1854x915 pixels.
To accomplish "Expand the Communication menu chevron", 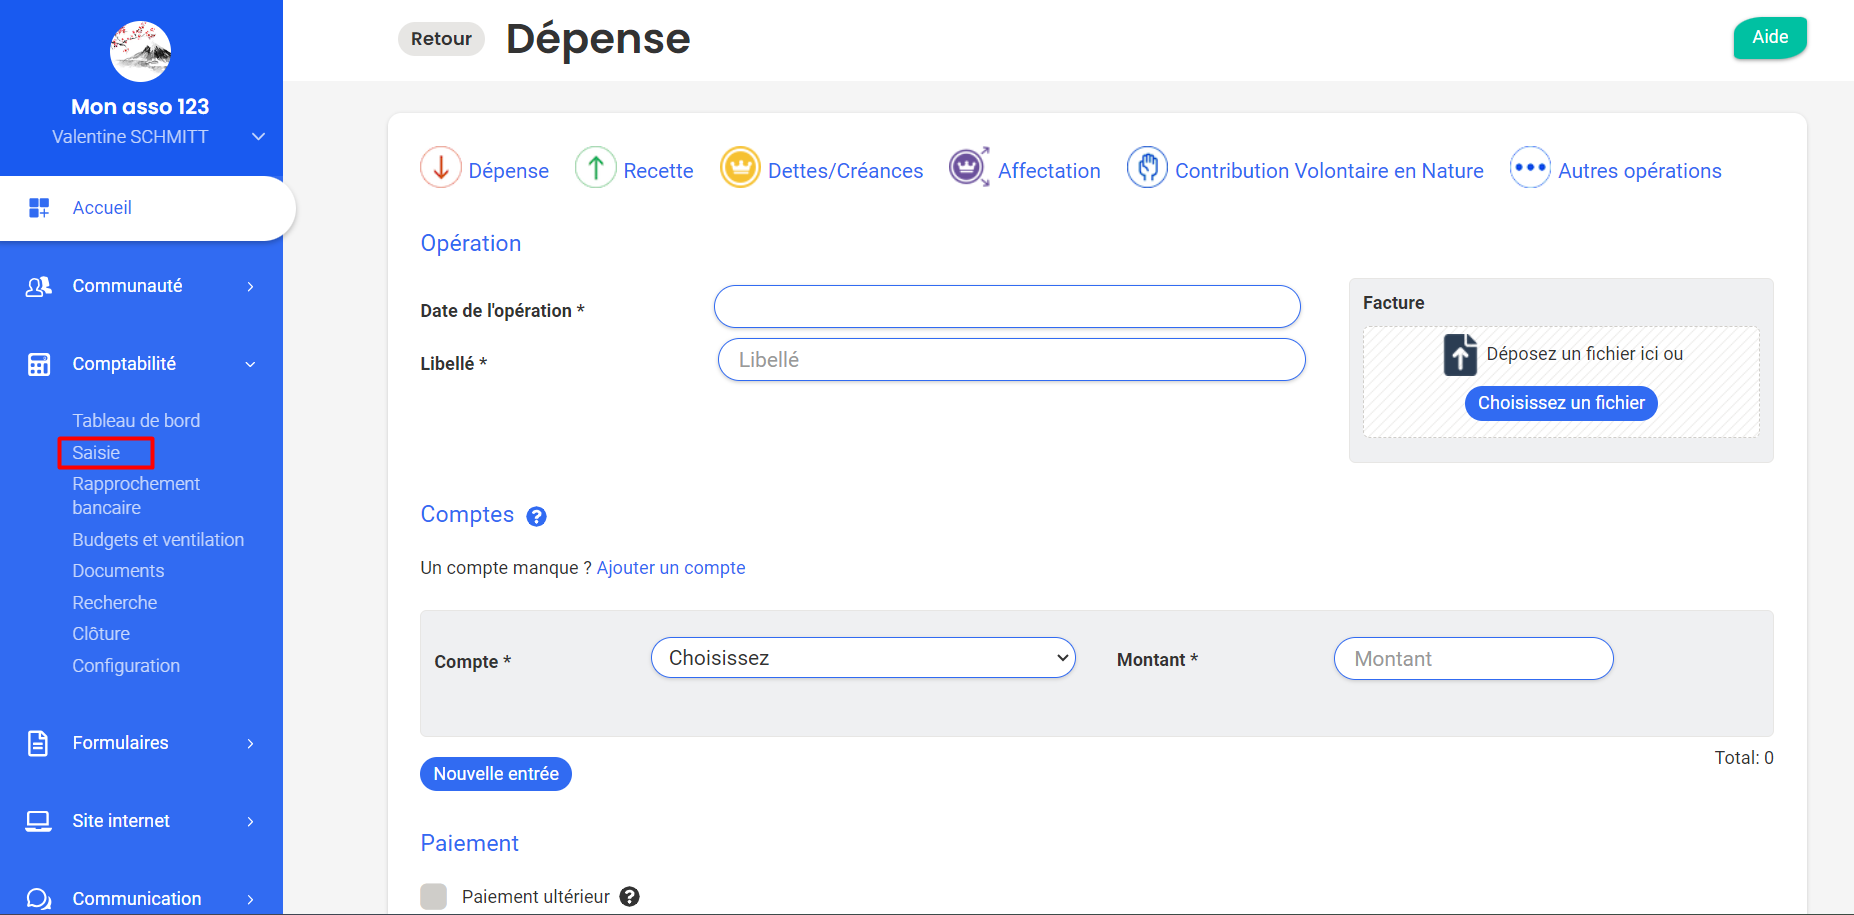I will pos(250,900).
